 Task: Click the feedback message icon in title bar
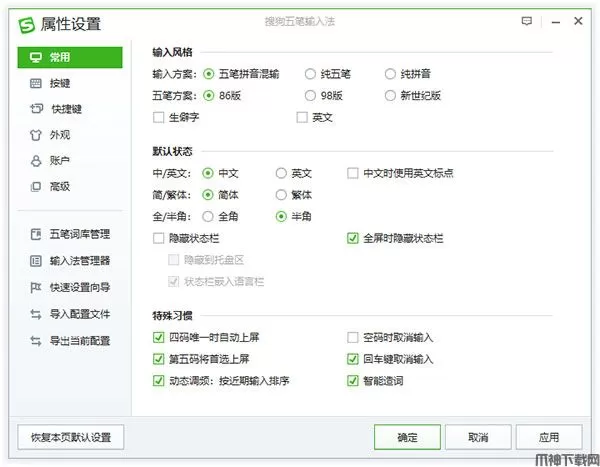pyautogui.click(x=527, y=21)
